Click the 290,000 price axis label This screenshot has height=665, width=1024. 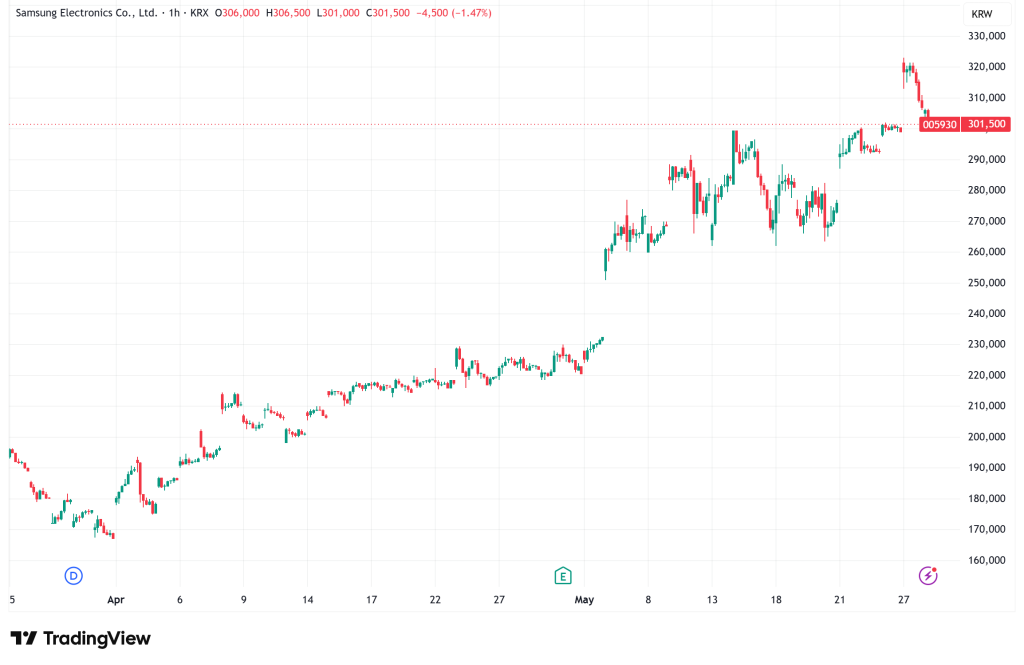click(986, 159)
